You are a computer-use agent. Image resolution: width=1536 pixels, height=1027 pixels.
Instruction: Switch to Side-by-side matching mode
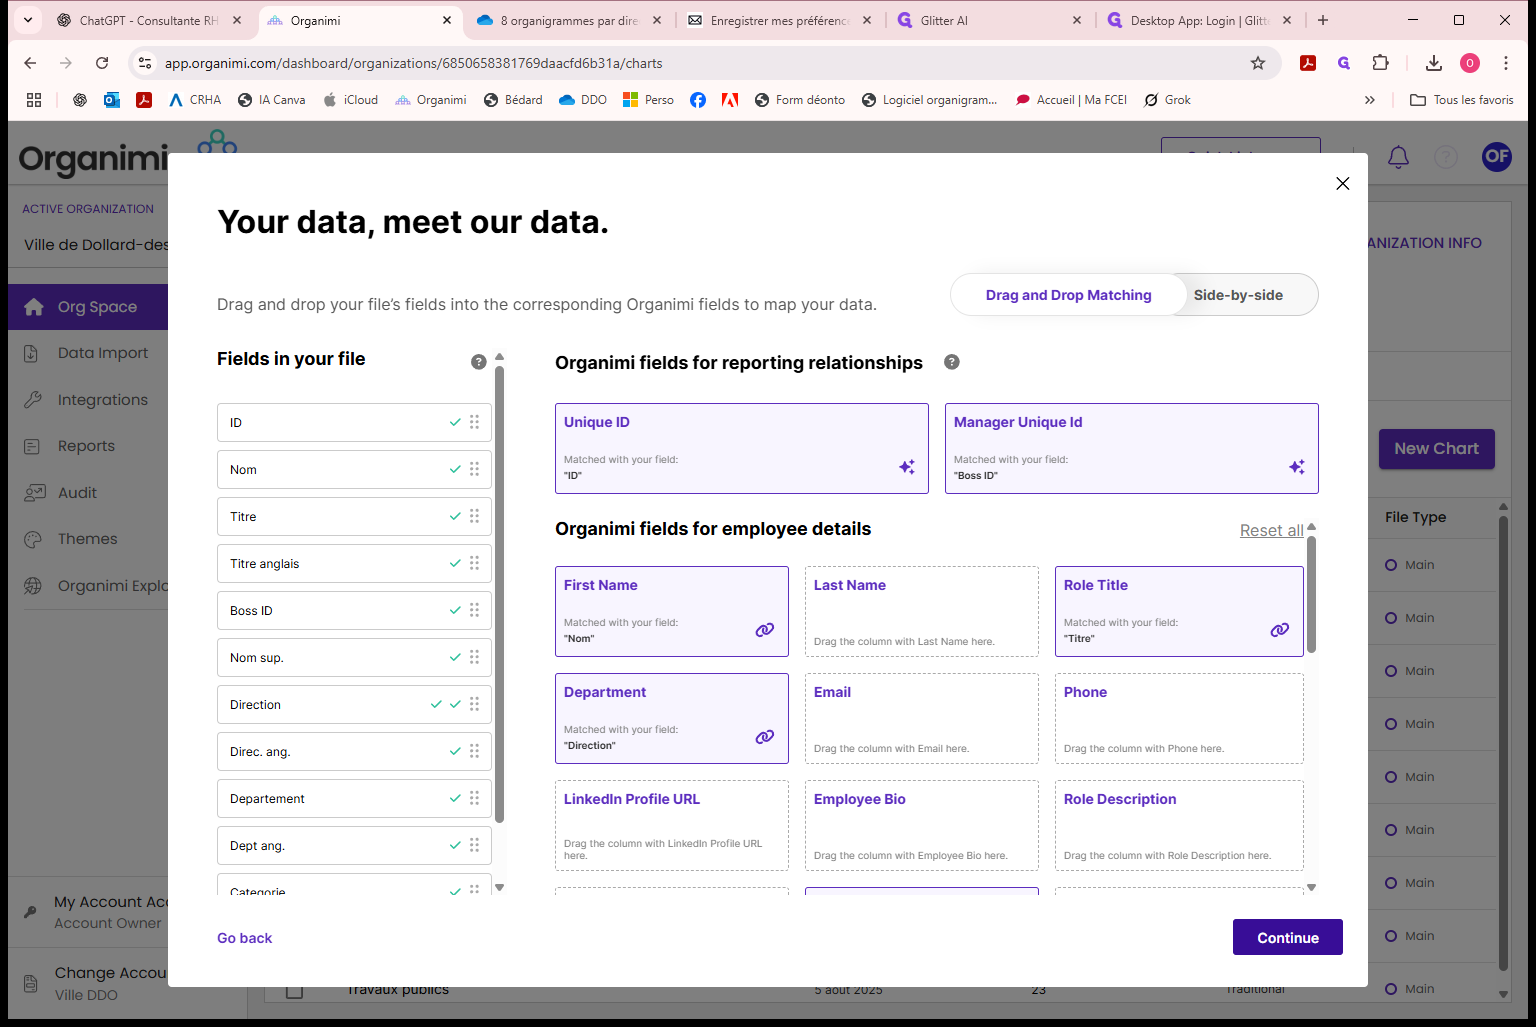[1238, 295]
